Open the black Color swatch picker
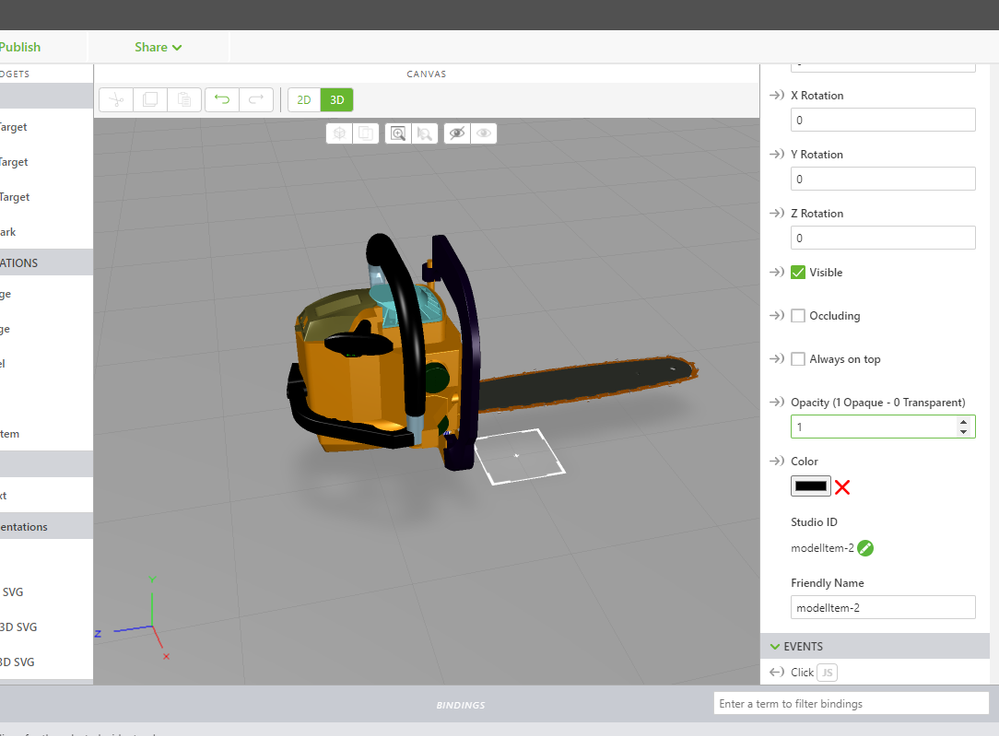Image resolution: width=999 pixels, height=736 pixels. 811,486
